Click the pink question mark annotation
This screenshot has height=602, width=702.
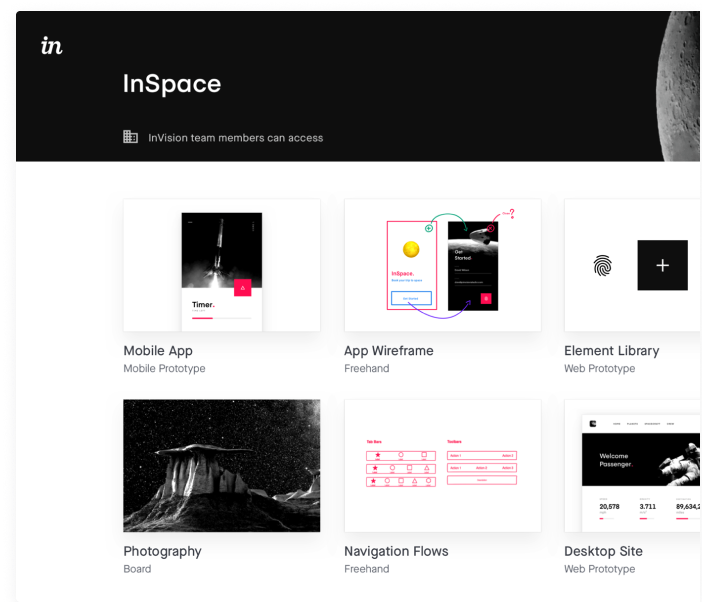pyautogui.click(x=510, y=213)
